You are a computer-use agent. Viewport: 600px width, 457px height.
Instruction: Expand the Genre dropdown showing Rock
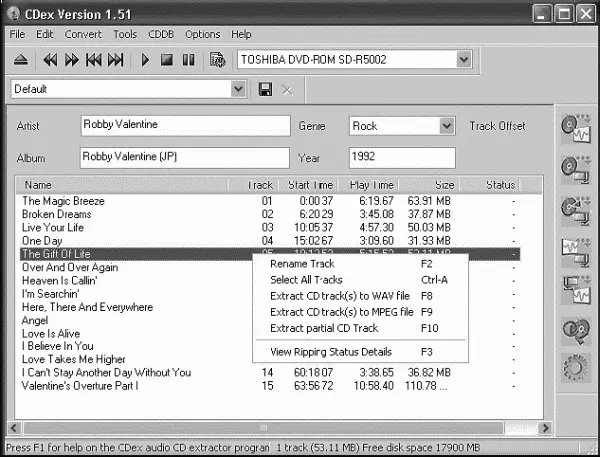coord(447,126)
